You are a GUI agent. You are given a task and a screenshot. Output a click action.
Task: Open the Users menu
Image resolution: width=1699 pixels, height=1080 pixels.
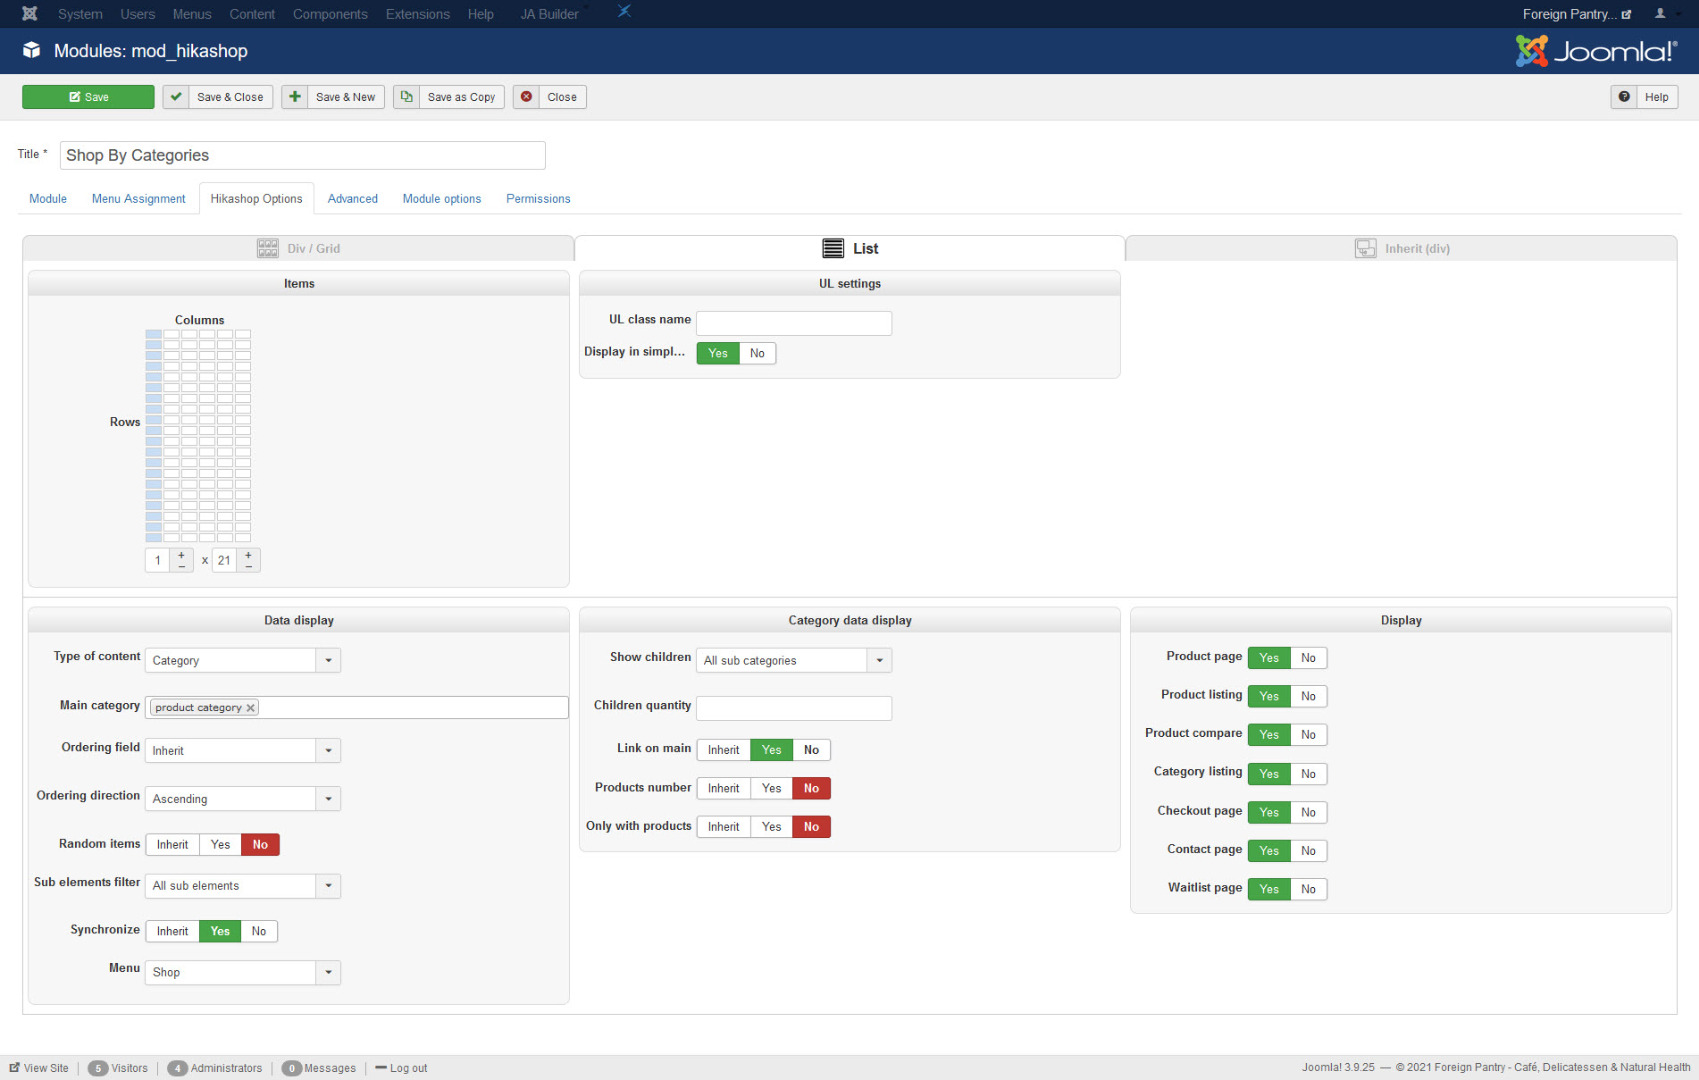(138, 14)
